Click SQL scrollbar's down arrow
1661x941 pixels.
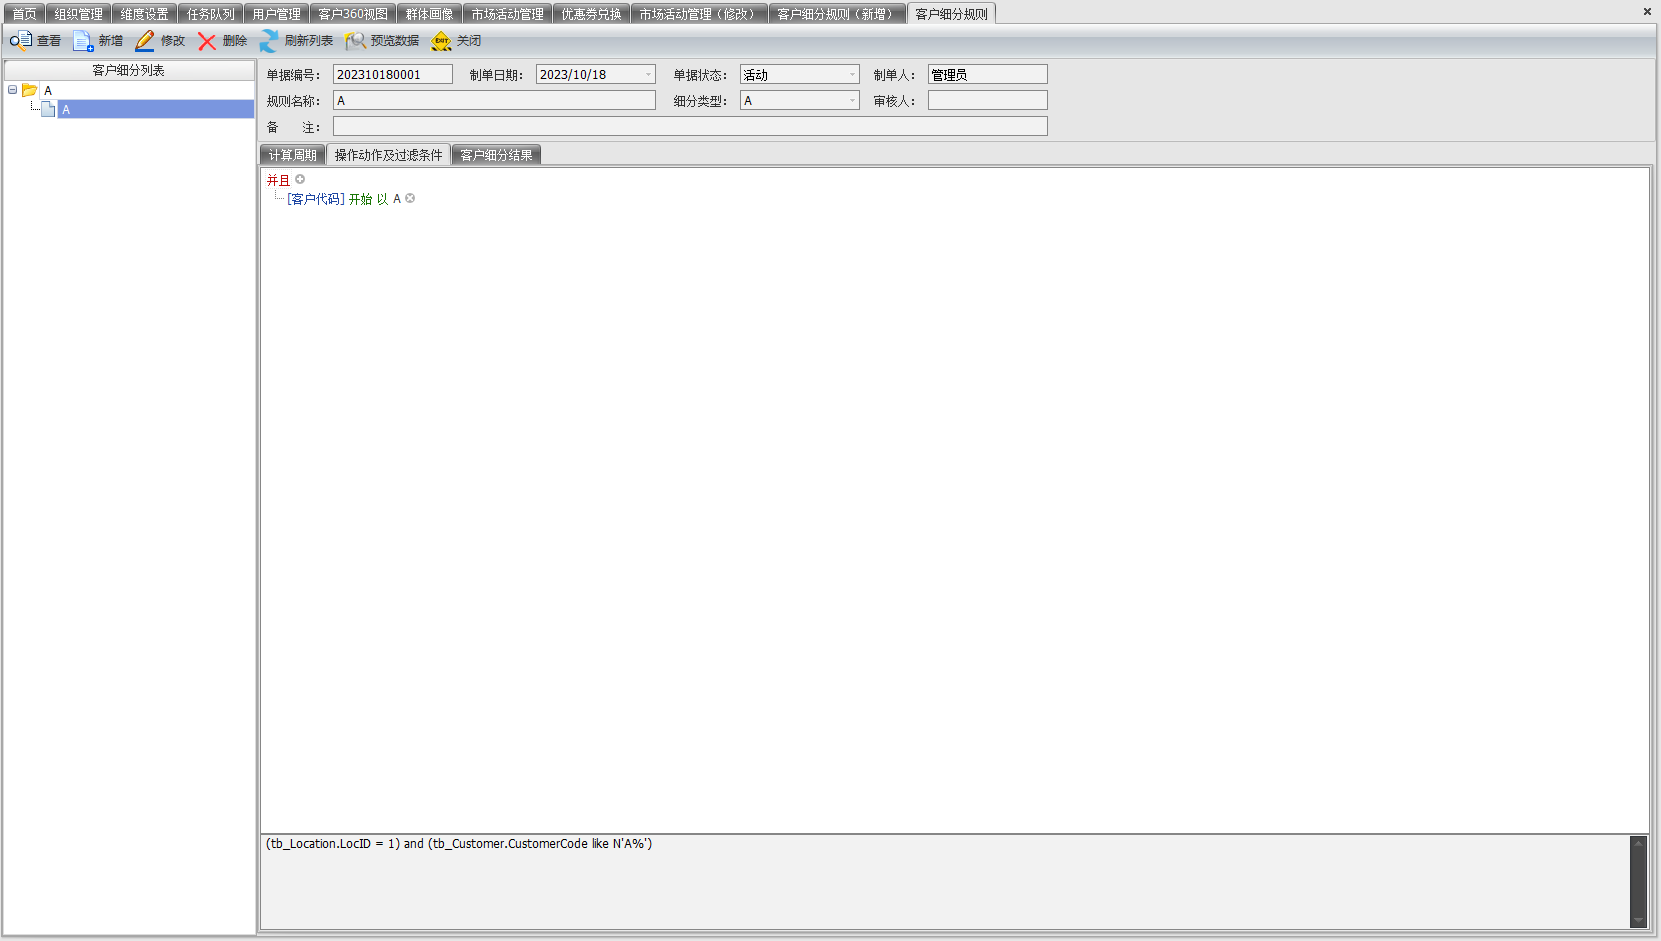[x=1638, y=921]
